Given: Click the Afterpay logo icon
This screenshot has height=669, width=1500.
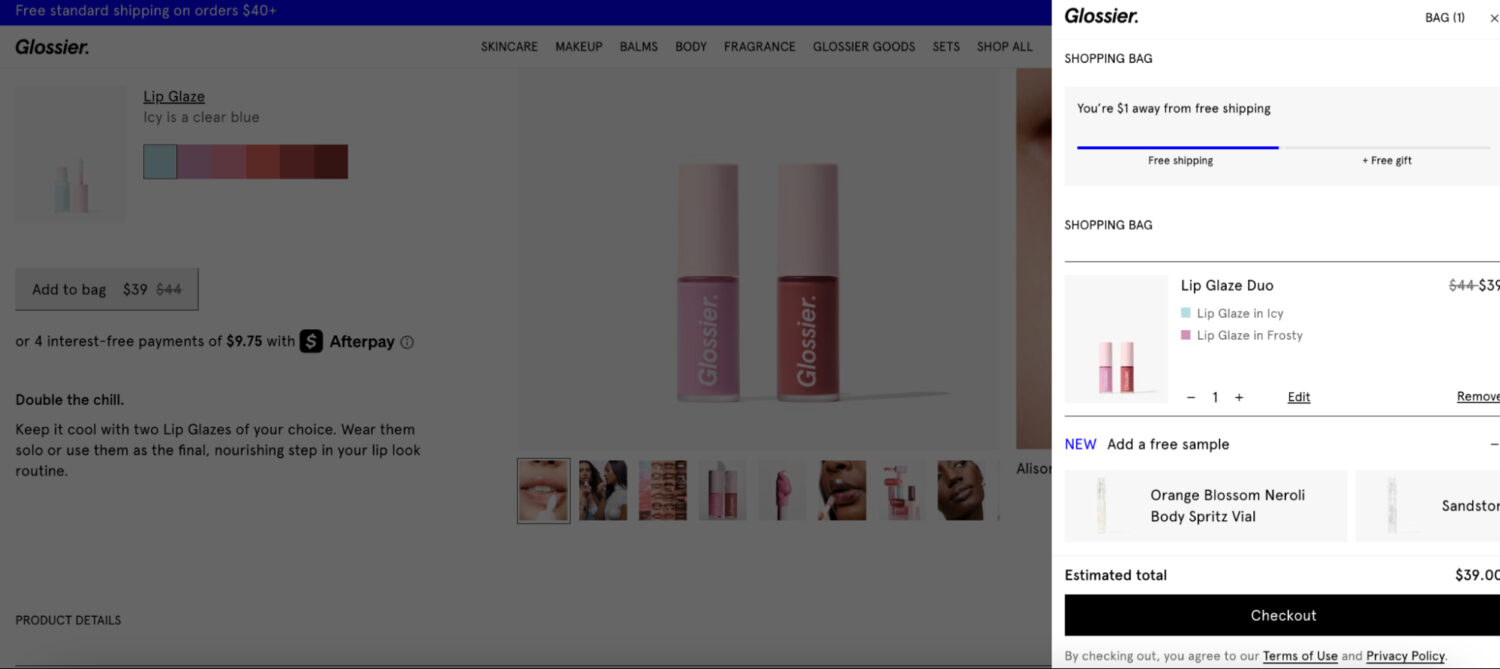Looking at the screenshot, I should click(311, 341).
